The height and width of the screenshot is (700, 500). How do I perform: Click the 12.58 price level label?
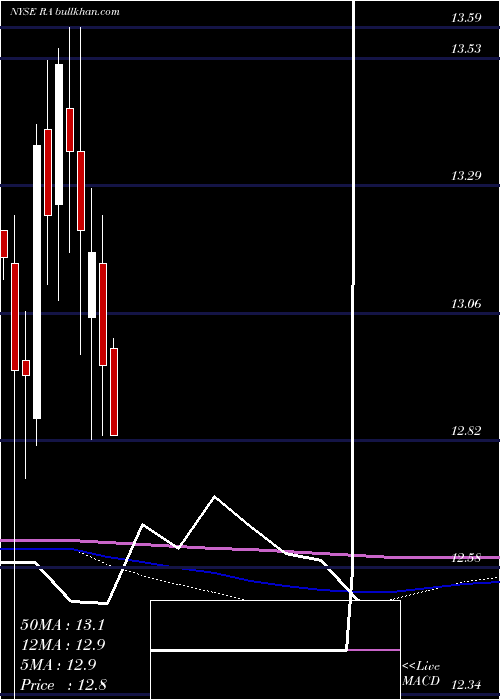tap(466, 558)
